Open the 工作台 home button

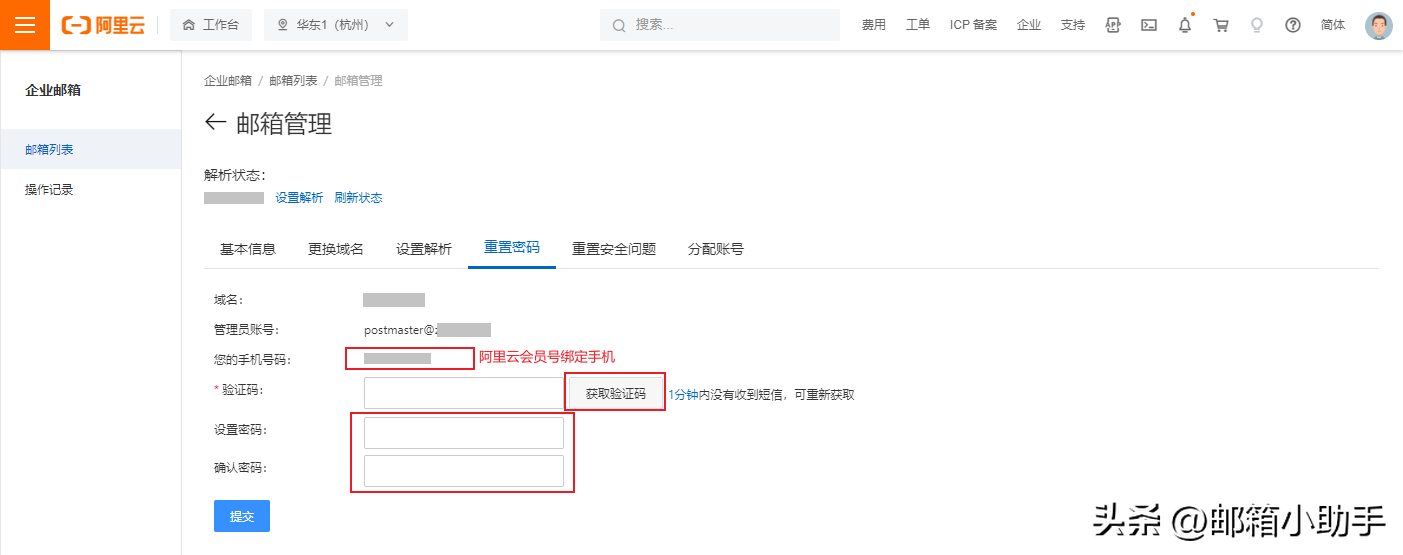tap(211, 25)
